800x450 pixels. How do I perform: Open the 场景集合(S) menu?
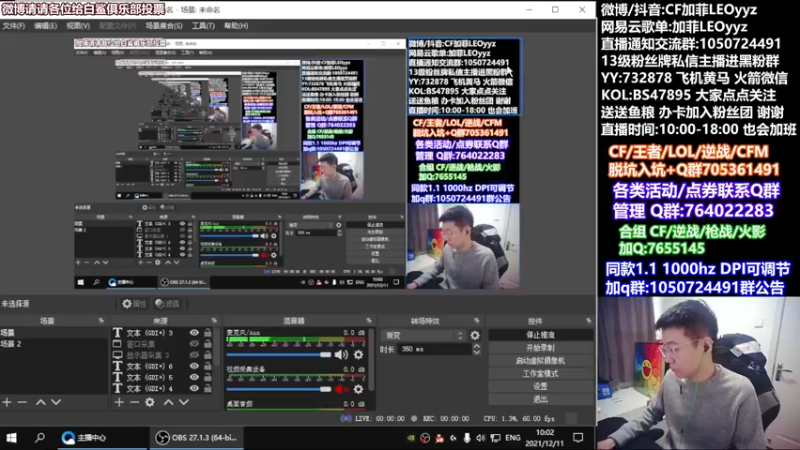163,26
